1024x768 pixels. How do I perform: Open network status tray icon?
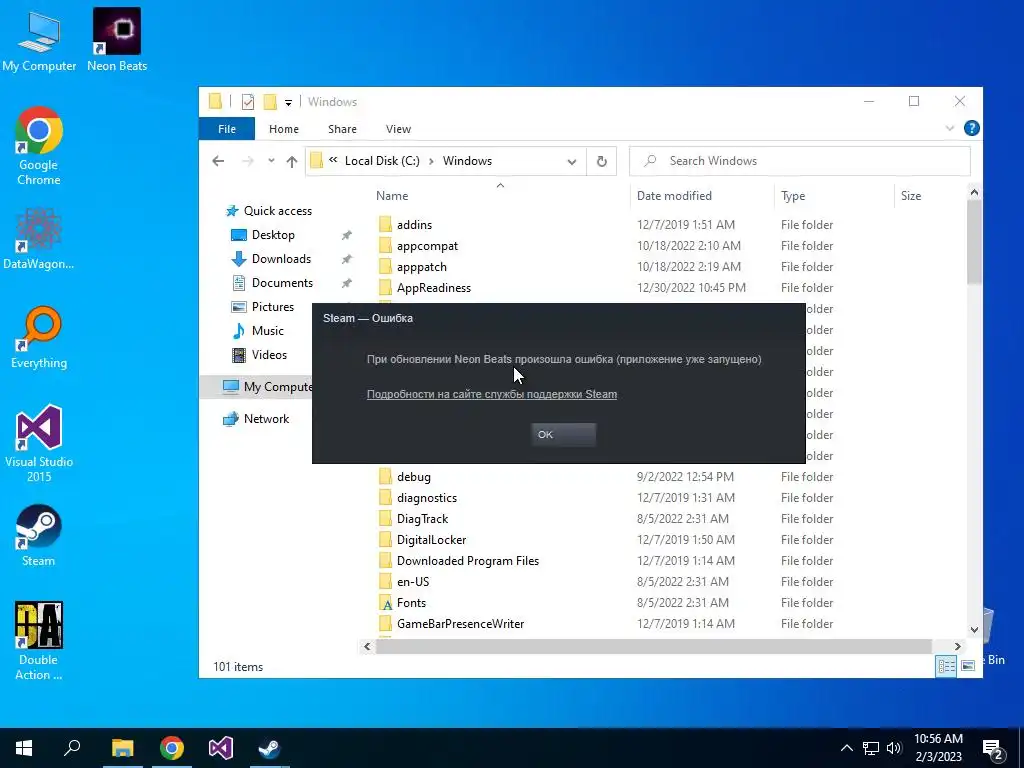871,748
